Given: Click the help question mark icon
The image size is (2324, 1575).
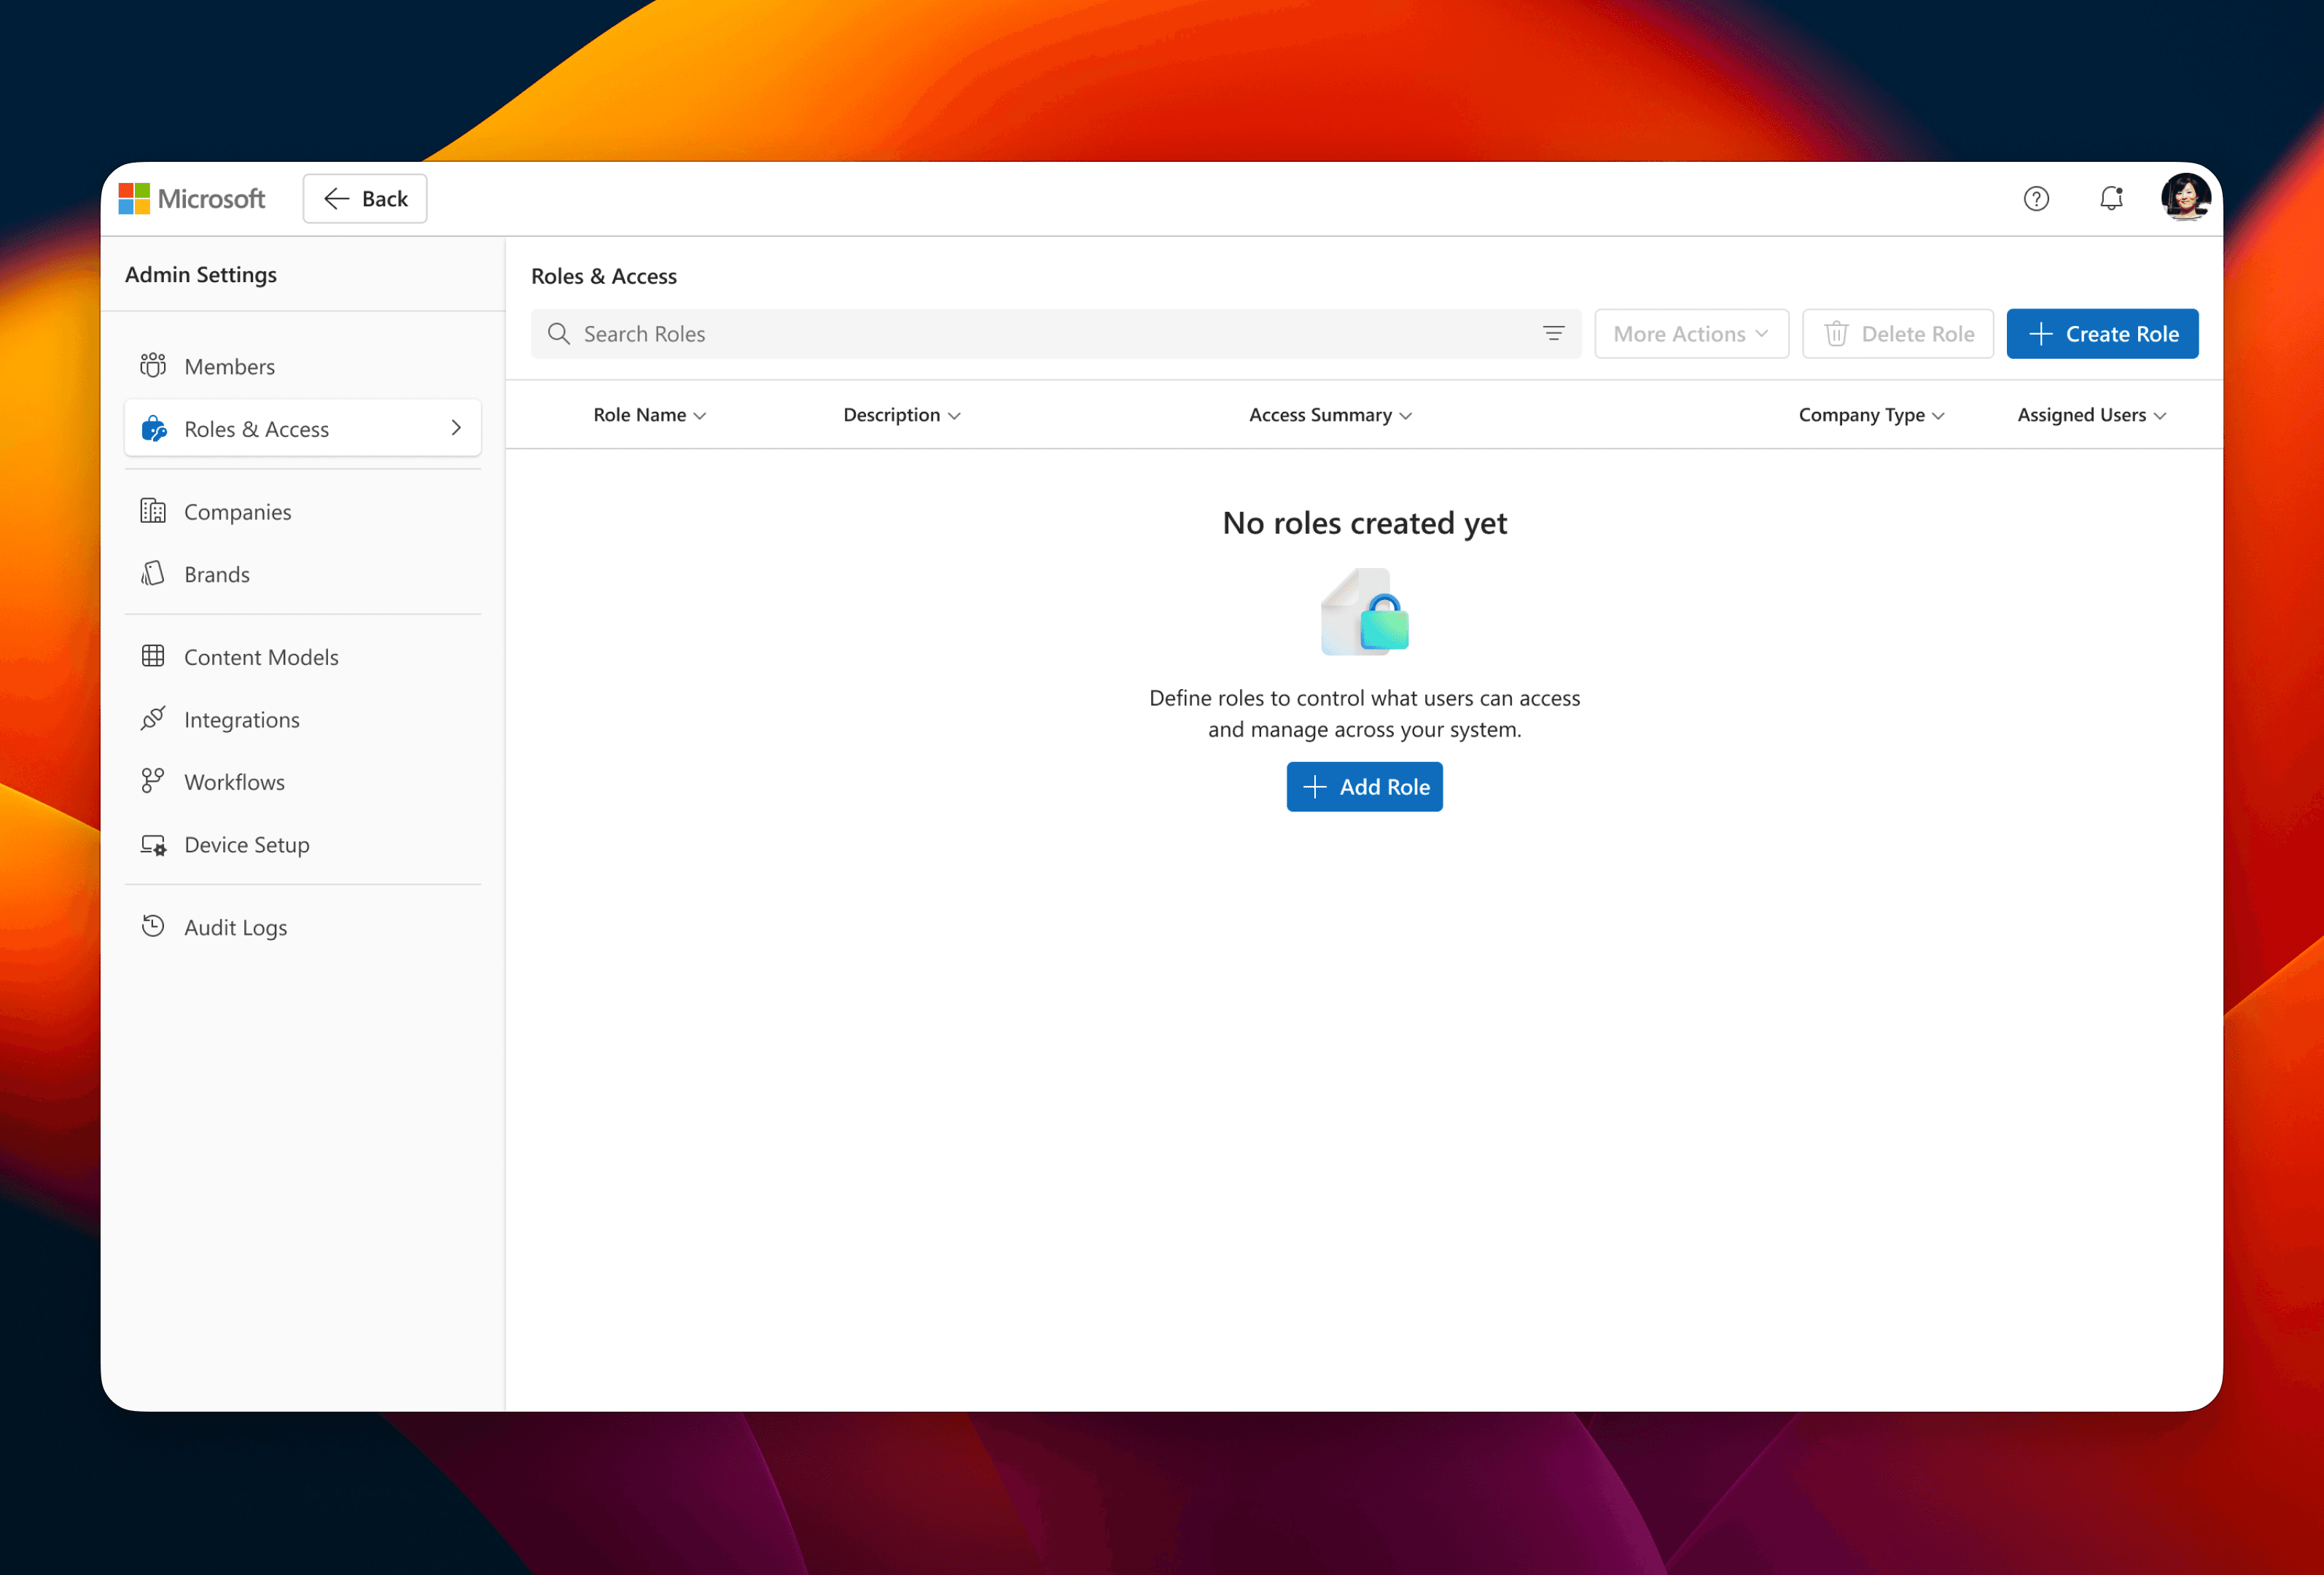Looking at the screenshot, I should (2036, 199).
